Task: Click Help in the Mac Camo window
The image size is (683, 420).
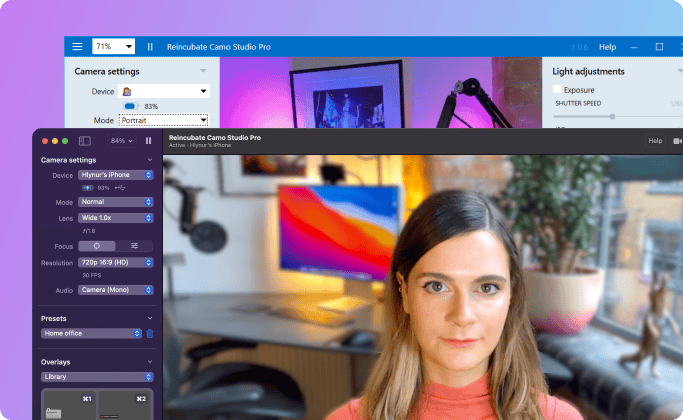Action: pos(655,141)
